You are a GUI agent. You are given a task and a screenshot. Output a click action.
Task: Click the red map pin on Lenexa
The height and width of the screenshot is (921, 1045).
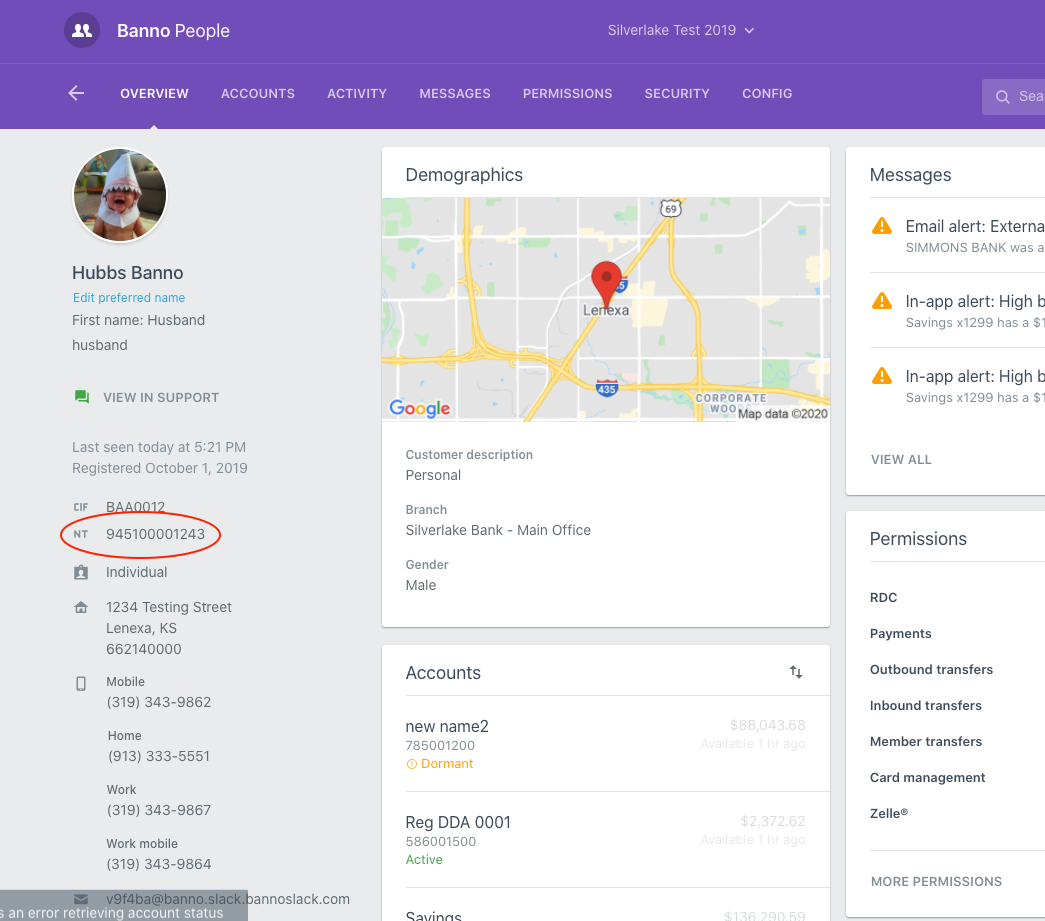point(606,282)
